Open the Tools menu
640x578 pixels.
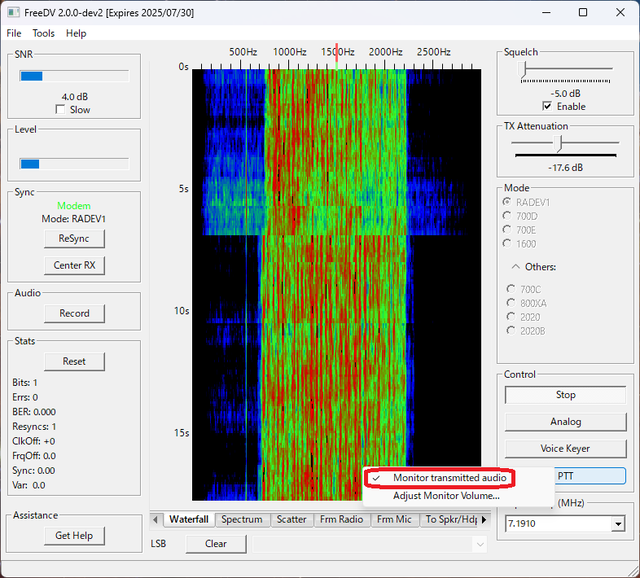coord(43,33)
